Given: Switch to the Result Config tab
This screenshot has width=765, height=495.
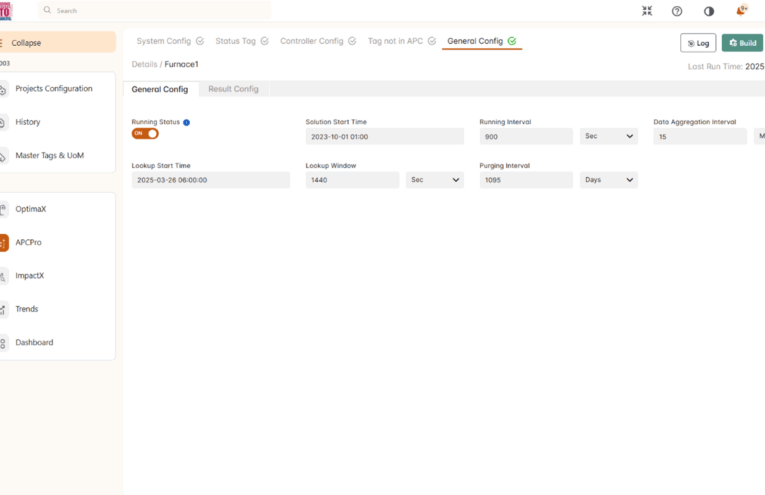Looking at the screenshot, I should pyautogui.click(x=233, y=89).
